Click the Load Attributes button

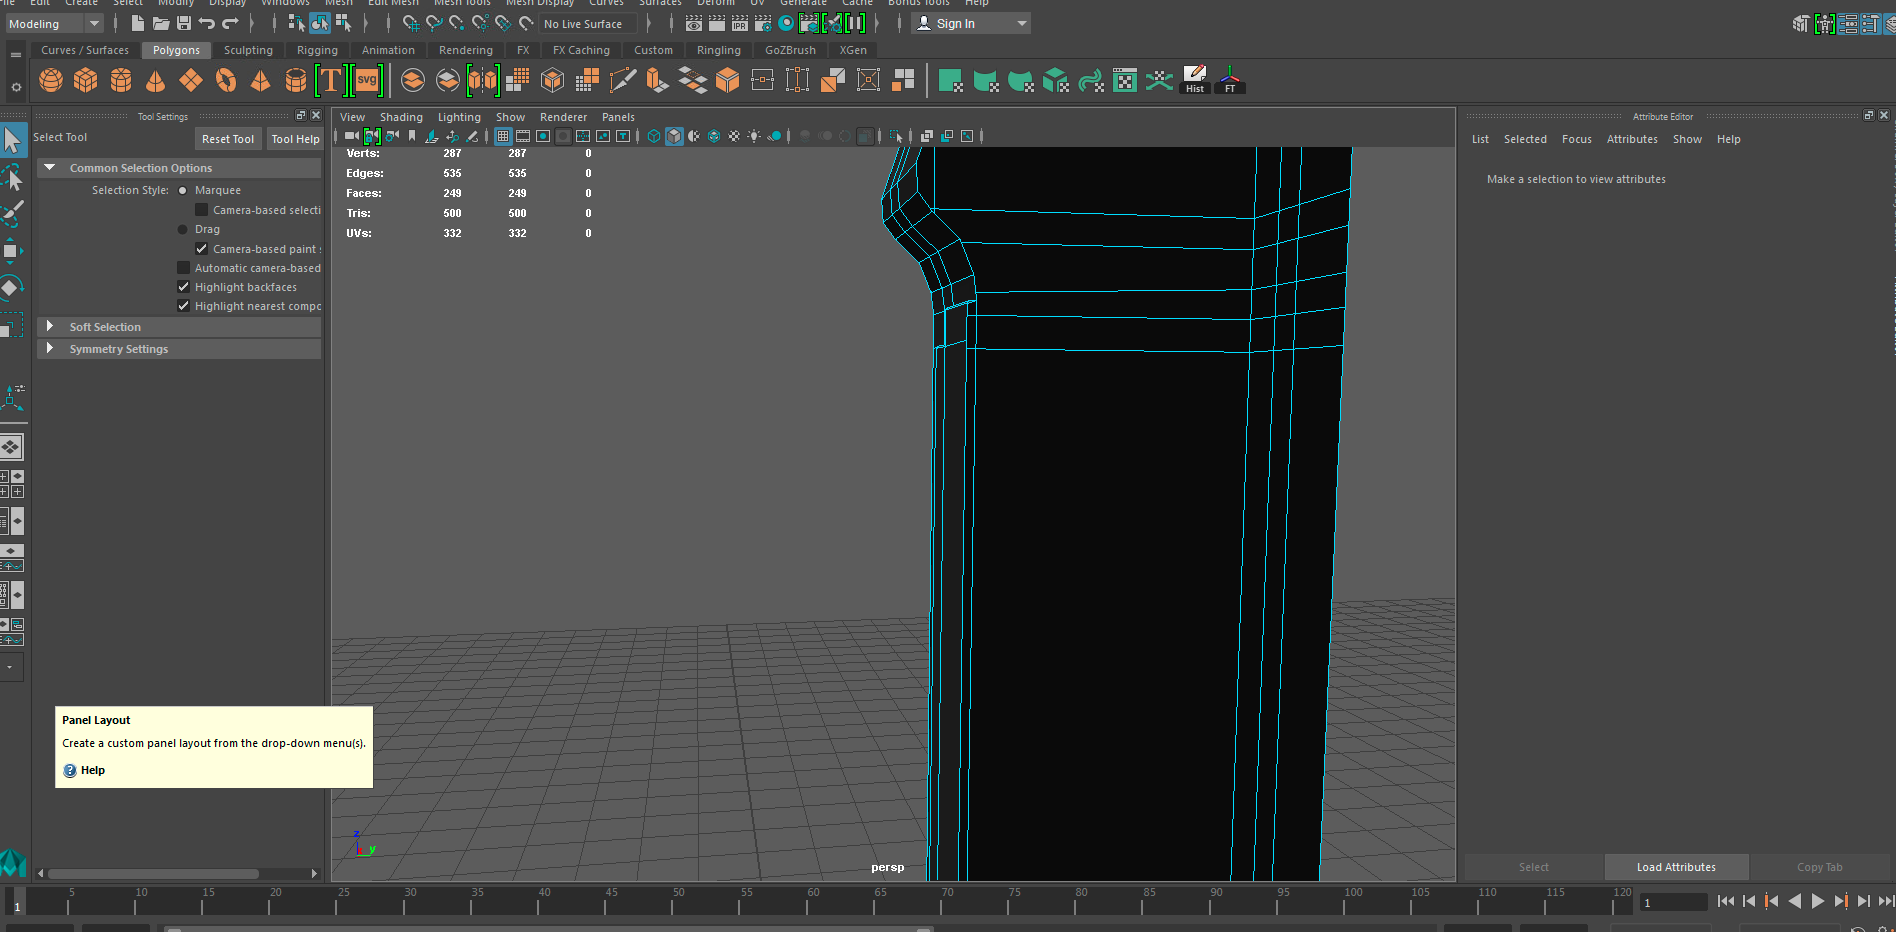(1676, 867)
